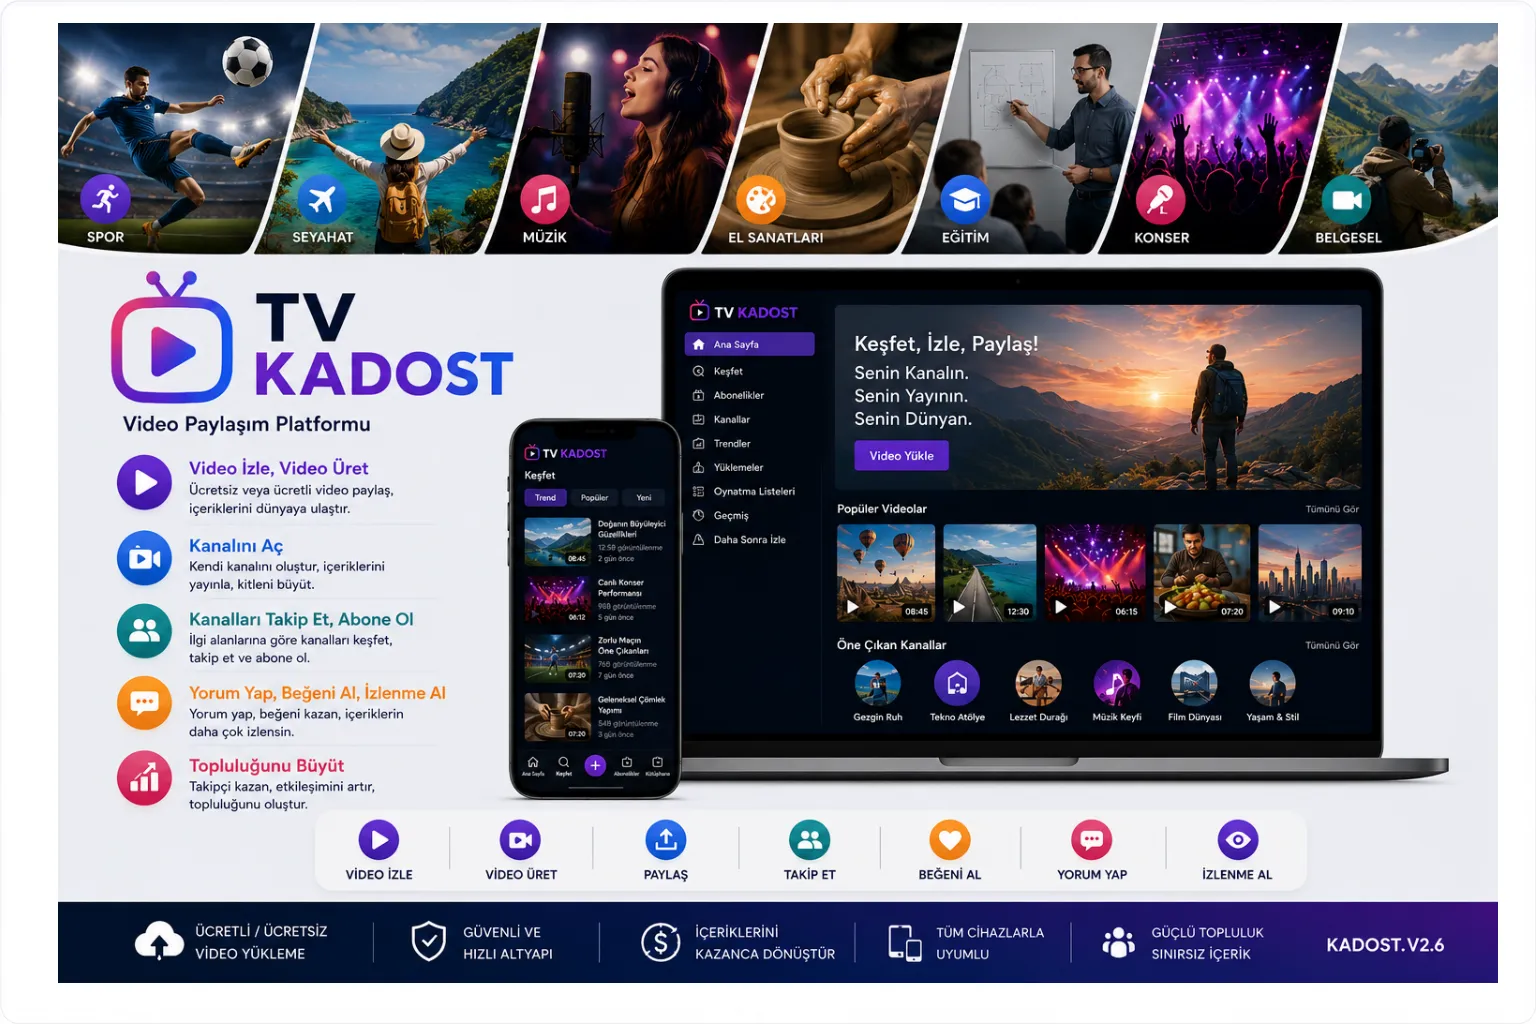1536x1024 pixels.
Task: Click Tümünü Gör next to Popüler Videolar
Action: tap(1332, 509)
